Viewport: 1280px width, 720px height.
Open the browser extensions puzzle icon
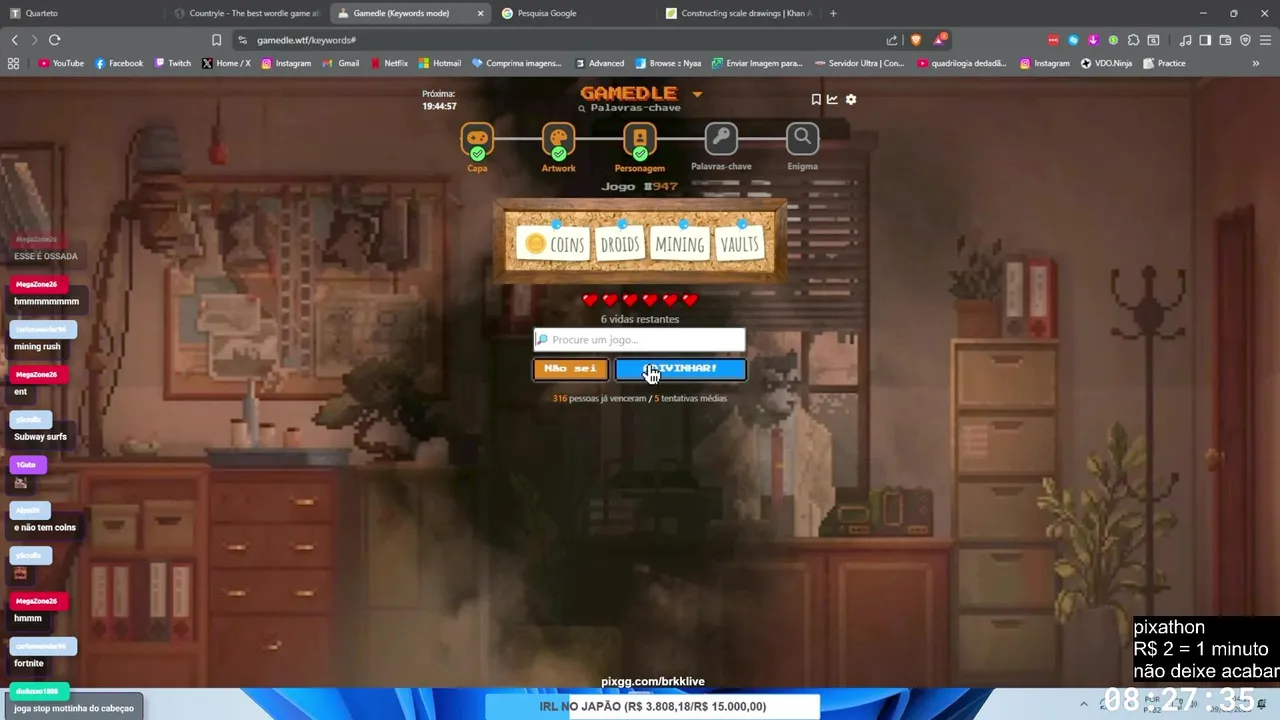[x=1133, y=40]
